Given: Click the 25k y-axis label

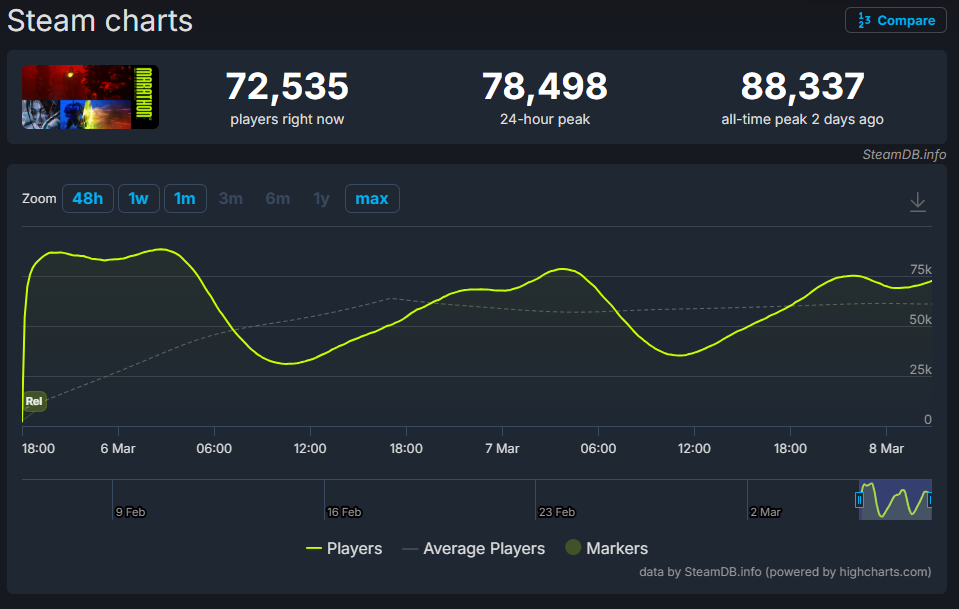Looking at the screenshot, I should (x=920, y=370).
